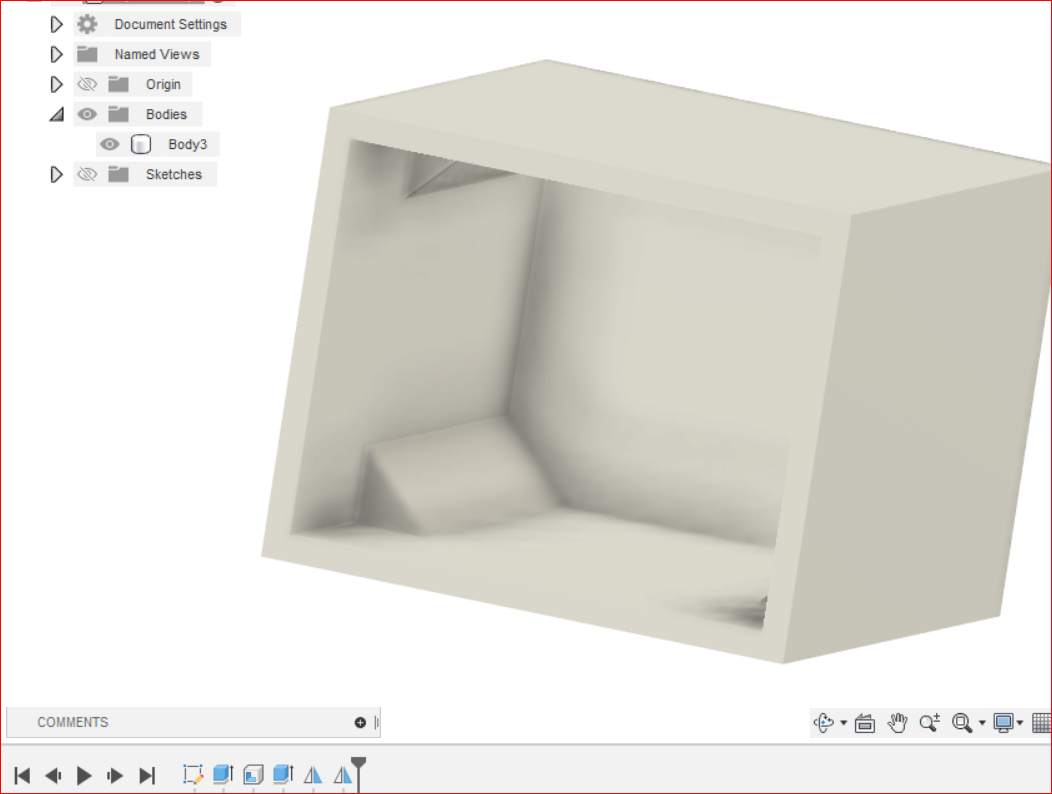Click a mirror feature icon in the timeline

313,774
